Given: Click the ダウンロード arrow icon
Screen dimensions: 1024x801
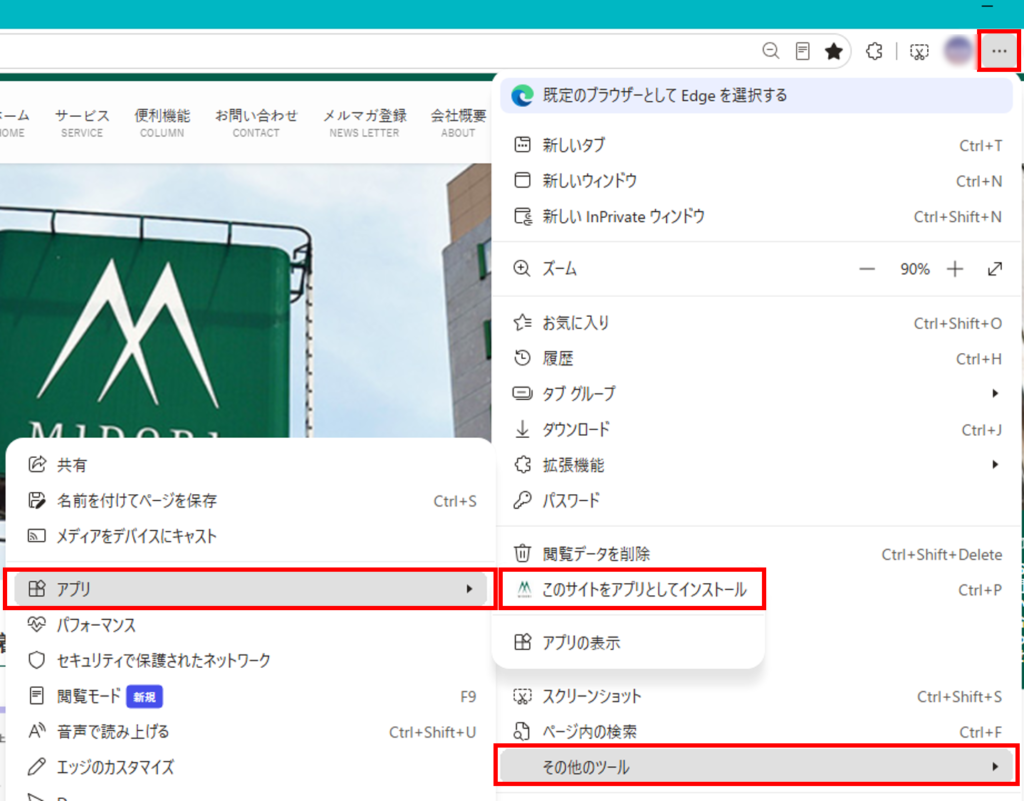Looking at the screenshot, I should (522, 429).
